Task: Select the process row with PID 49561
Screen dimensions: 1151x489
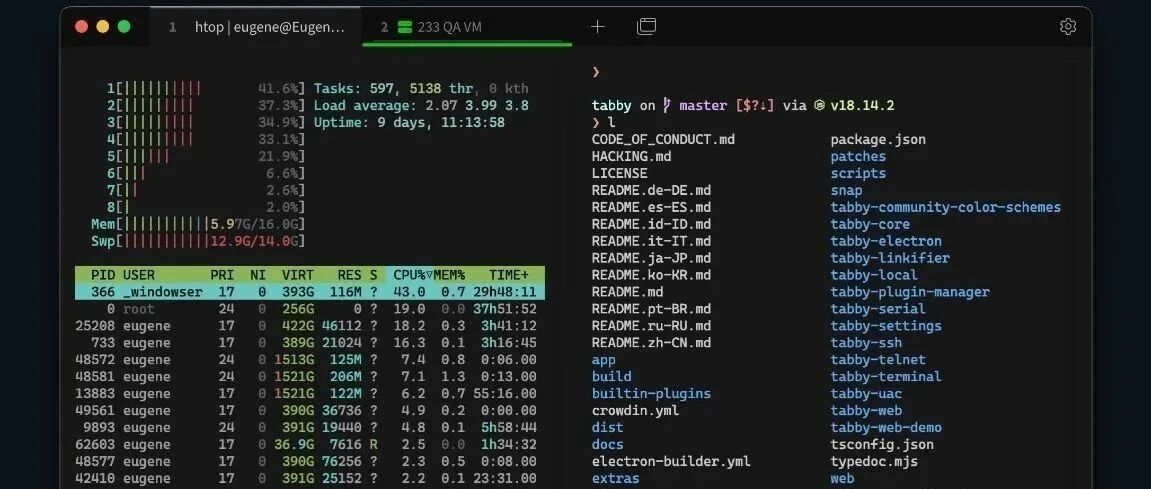Action: 310,410
